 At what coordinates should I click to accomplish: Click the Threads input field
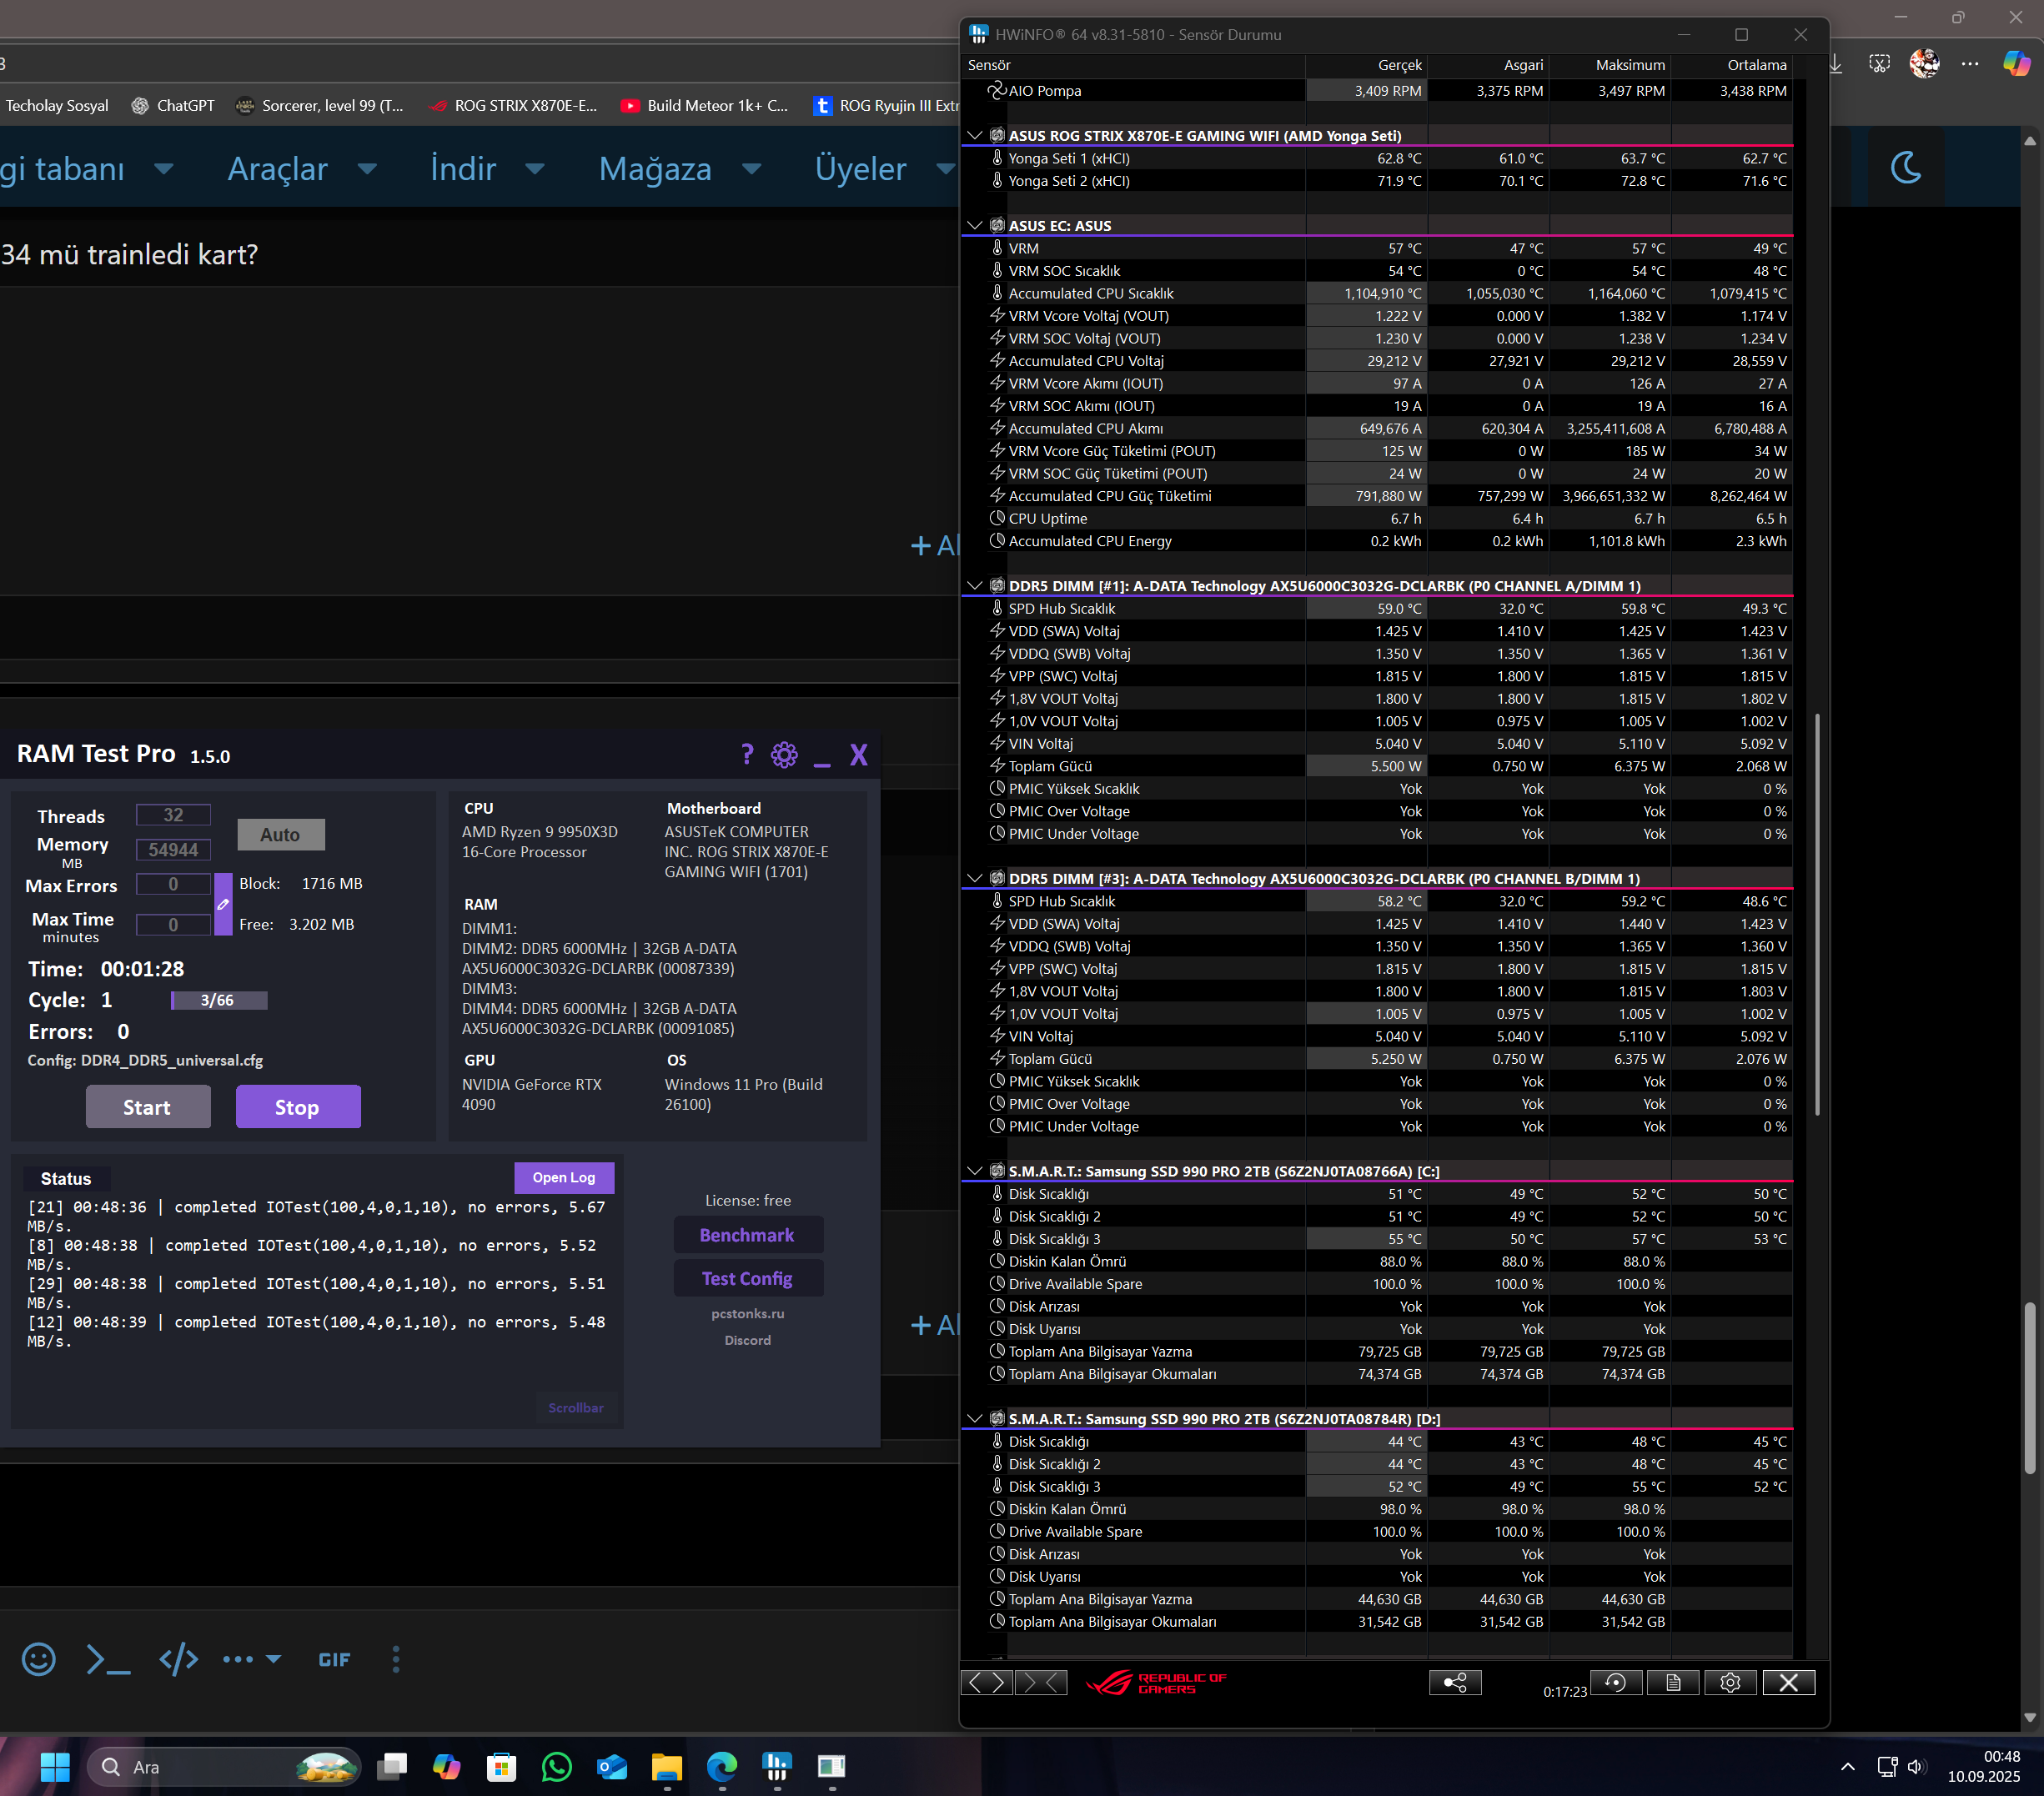(174, 815)
